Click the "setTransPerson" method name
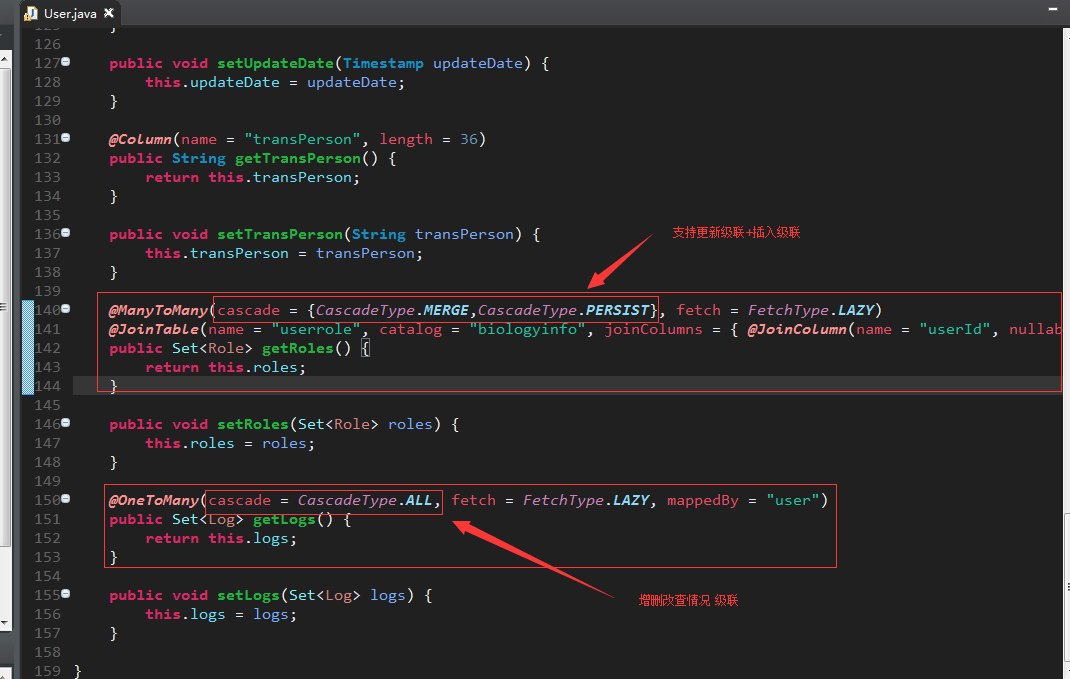This screenshot has height=679, width=1070. coord(280,235)
